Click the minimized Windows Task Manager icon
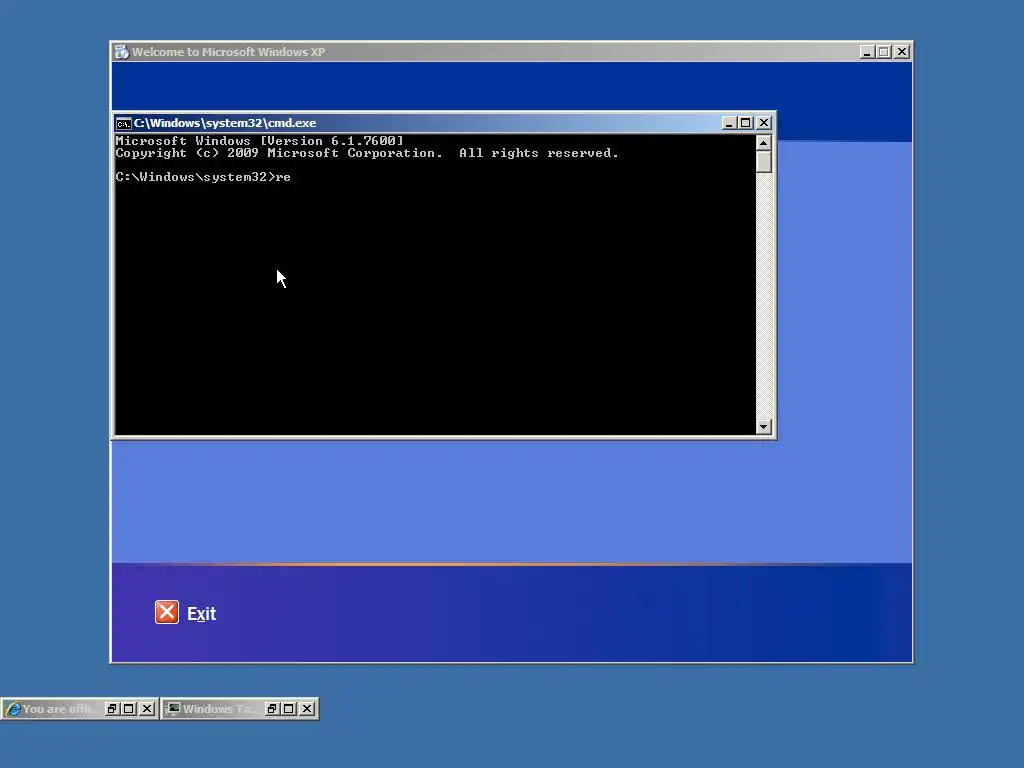 click(x=174, y=709)
